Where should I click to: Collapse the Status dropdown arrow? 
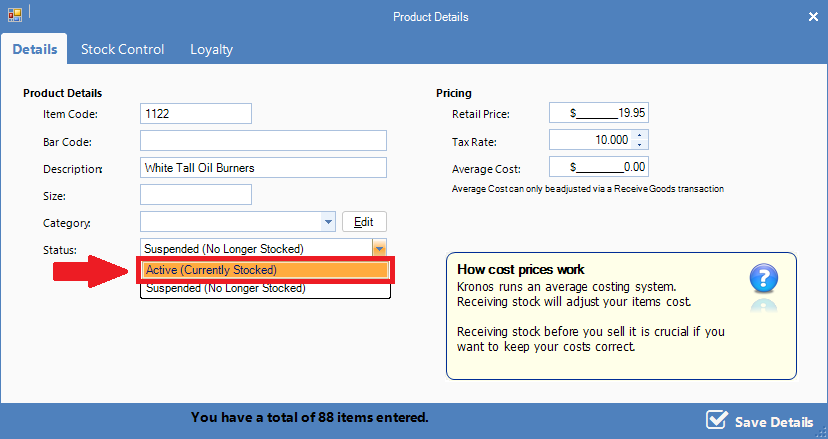(378, 249)
